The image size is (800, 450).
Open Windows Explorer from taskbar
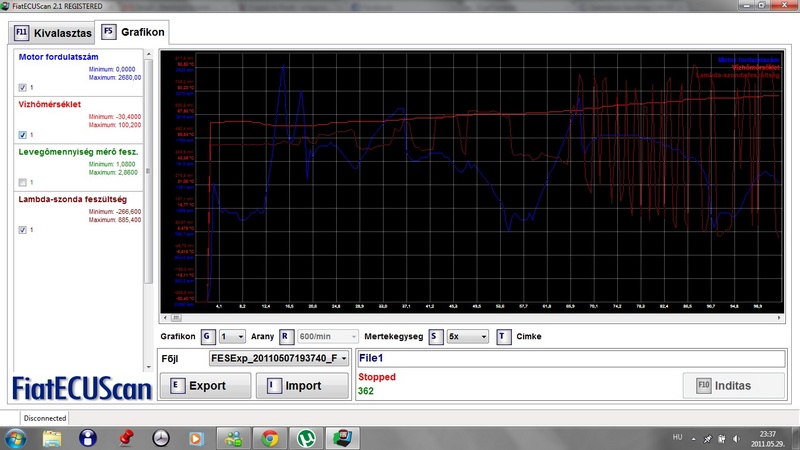point(52,439)
